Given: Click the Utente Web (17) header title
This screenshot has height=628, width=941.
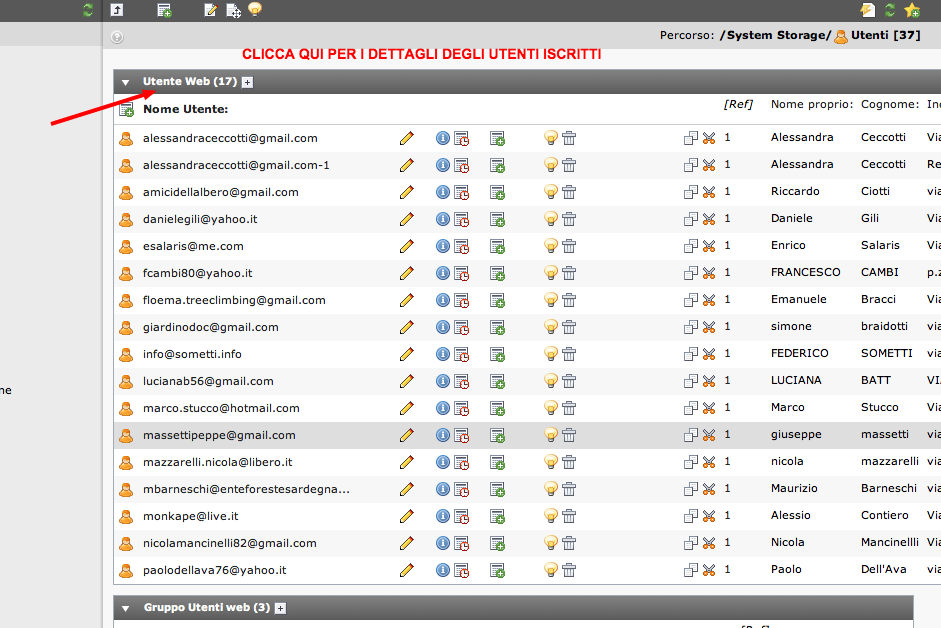Looking at the screenshot, I should click(x=190, y=82).
